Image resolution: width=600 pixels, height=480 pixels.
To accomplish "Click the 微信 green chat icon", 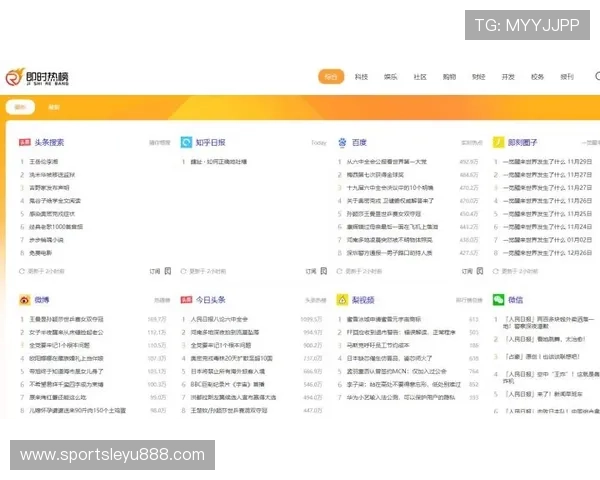I will pyautogui.click(x=498, y=300).
